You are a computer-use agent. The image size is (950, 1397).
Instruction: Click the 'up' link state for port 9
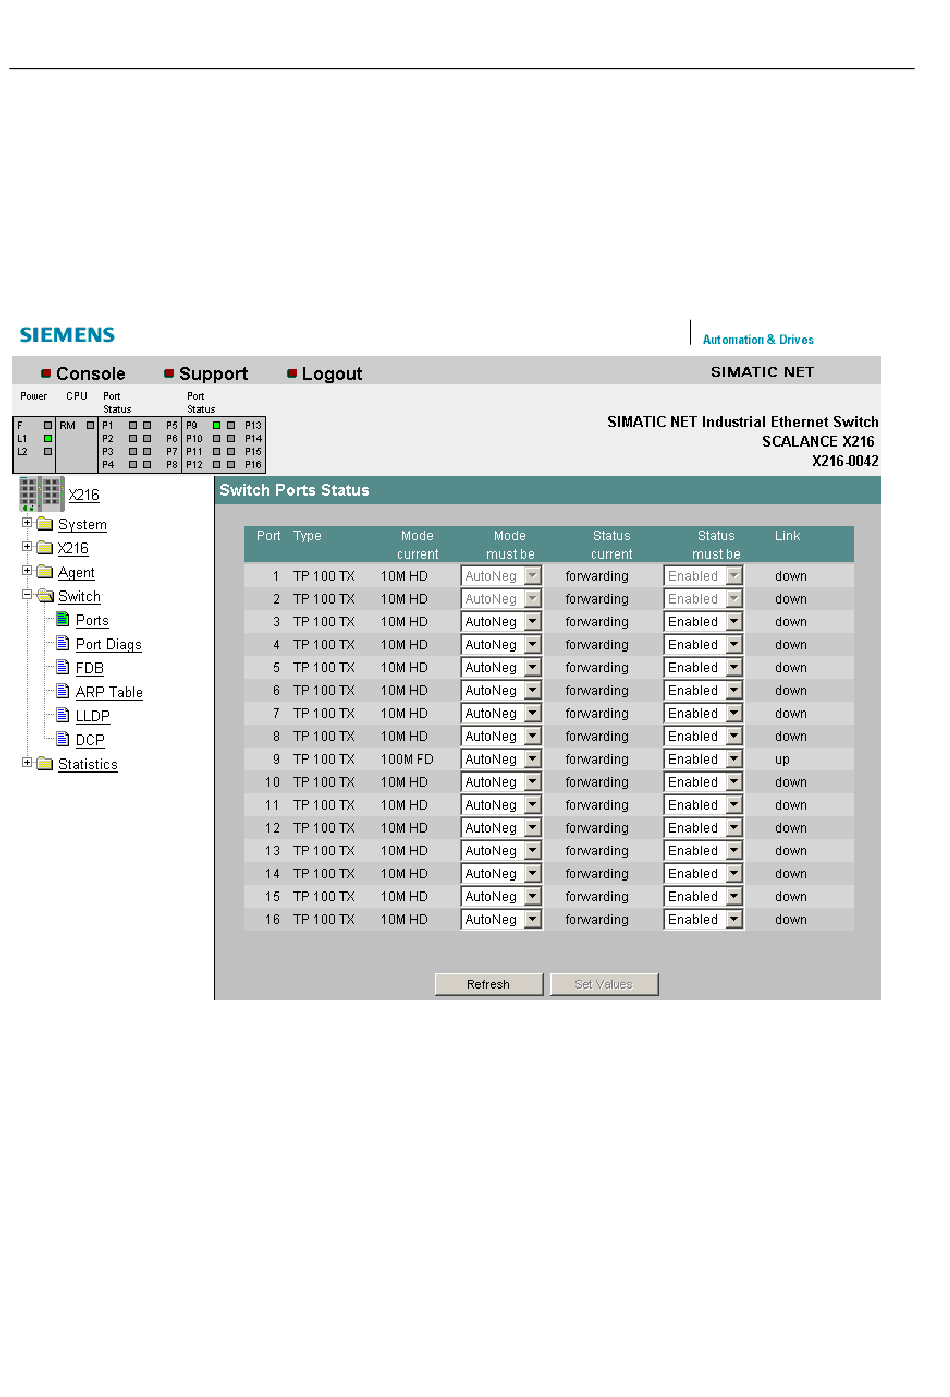[782, 760]
